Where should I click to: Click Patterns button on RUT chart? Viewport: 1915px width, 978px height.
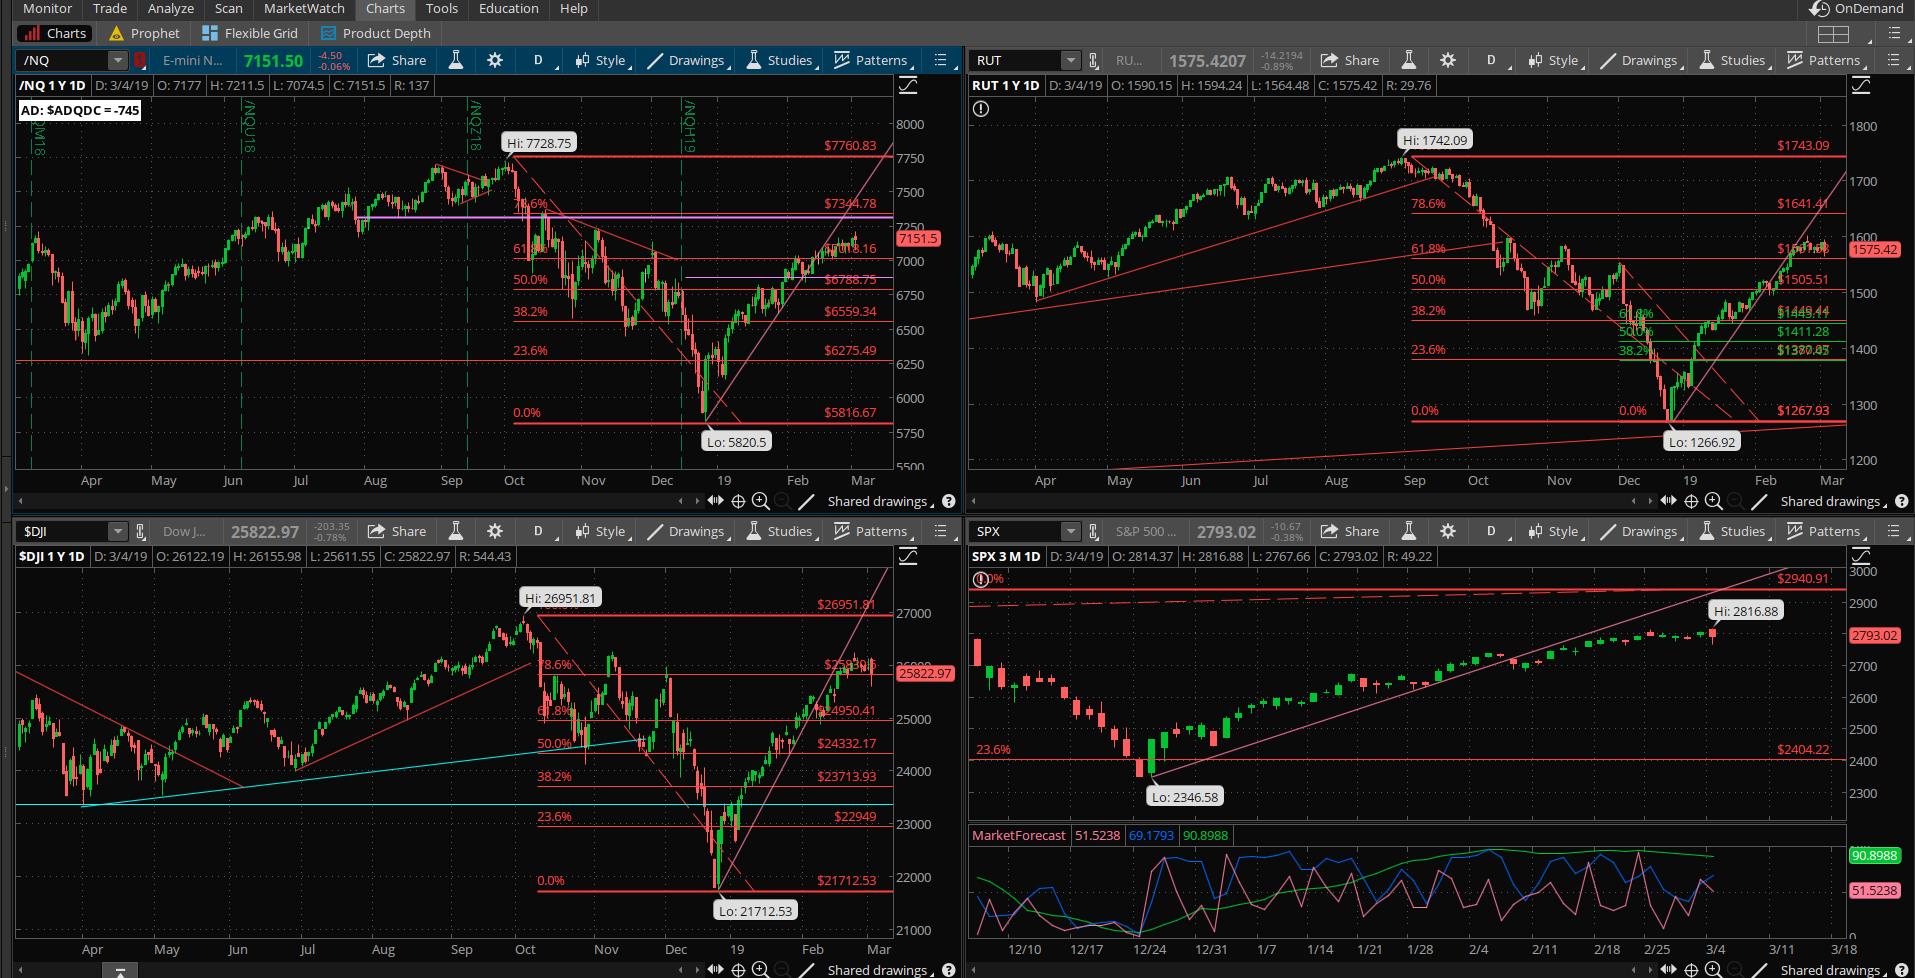(x=1824, y=60)
